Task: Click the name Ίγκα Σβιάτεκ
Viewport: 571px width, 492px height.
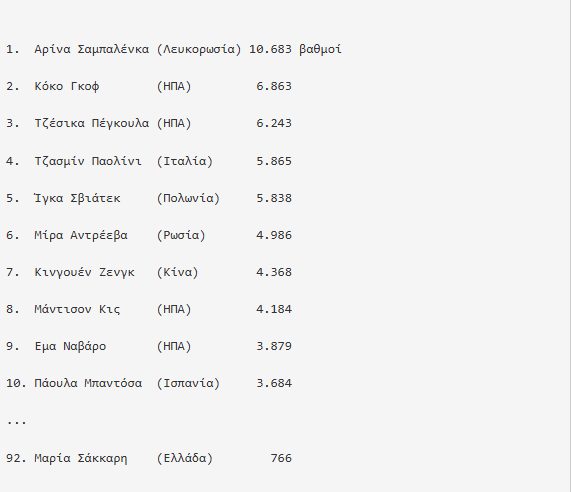Action: pos(77,198)
